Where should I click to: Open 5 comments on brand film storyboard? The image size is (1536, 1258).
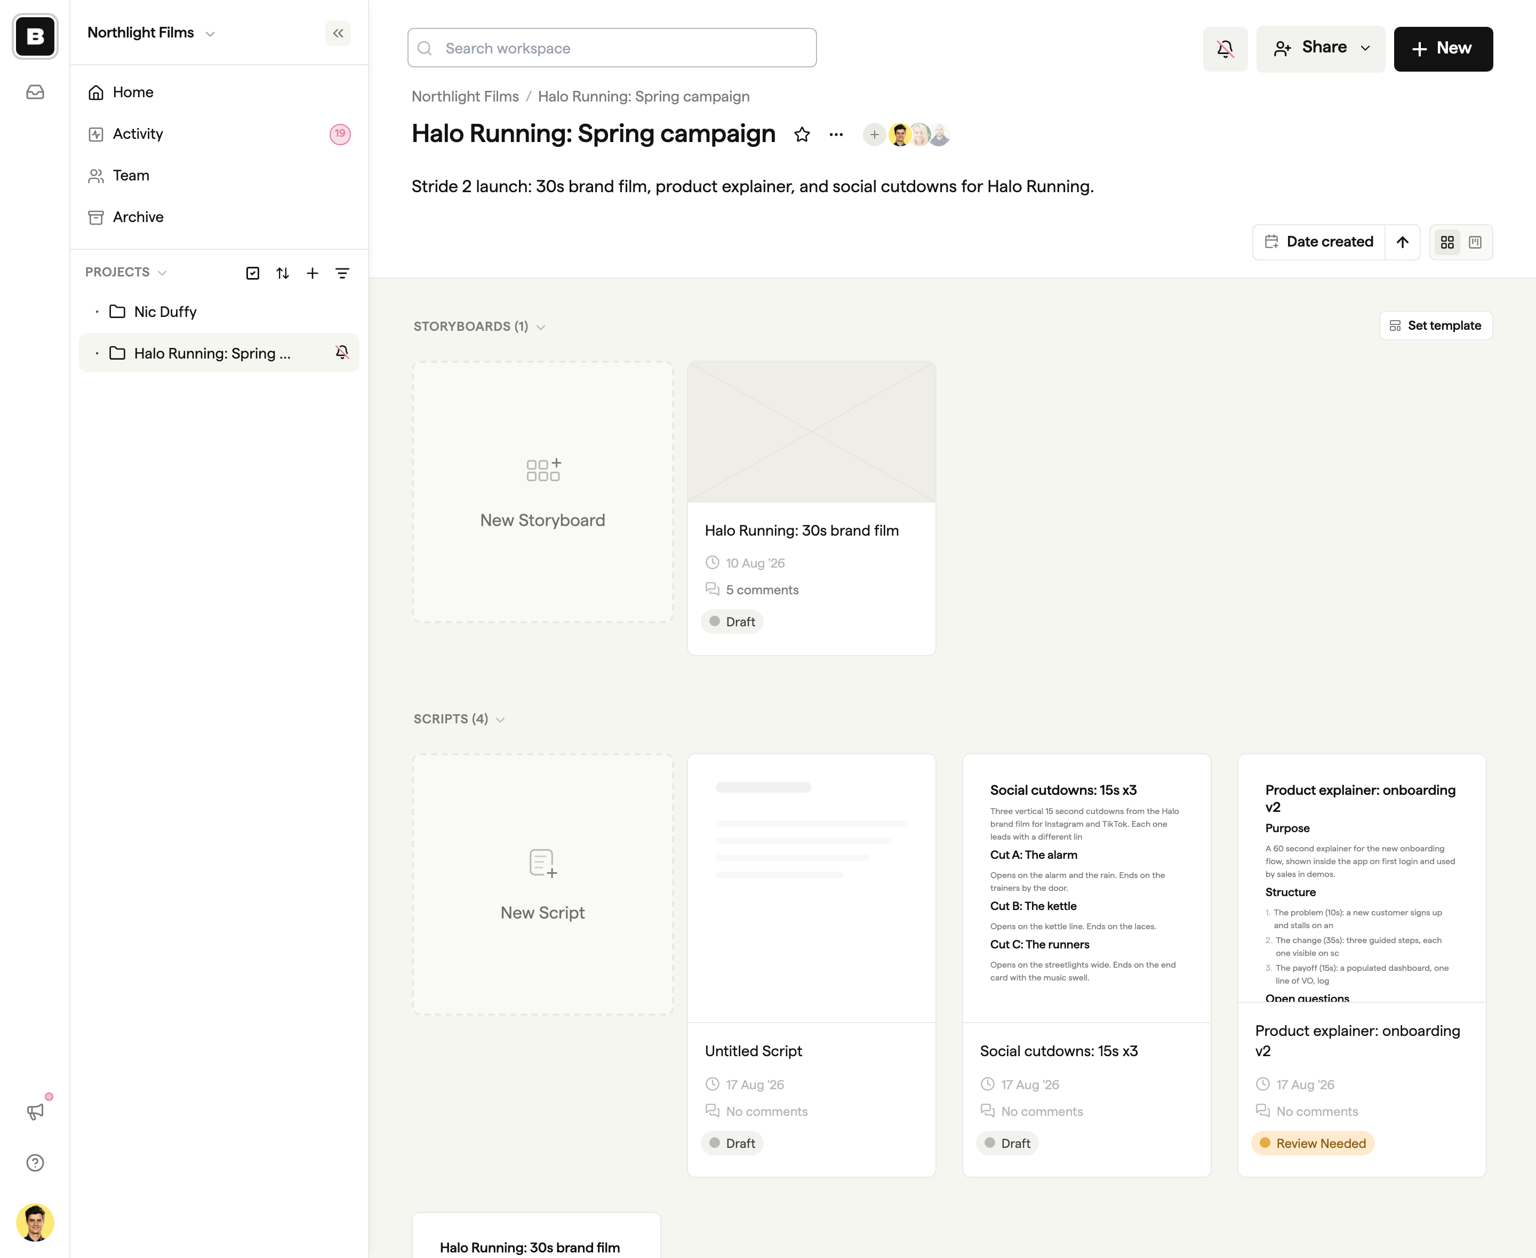(752, 590)
